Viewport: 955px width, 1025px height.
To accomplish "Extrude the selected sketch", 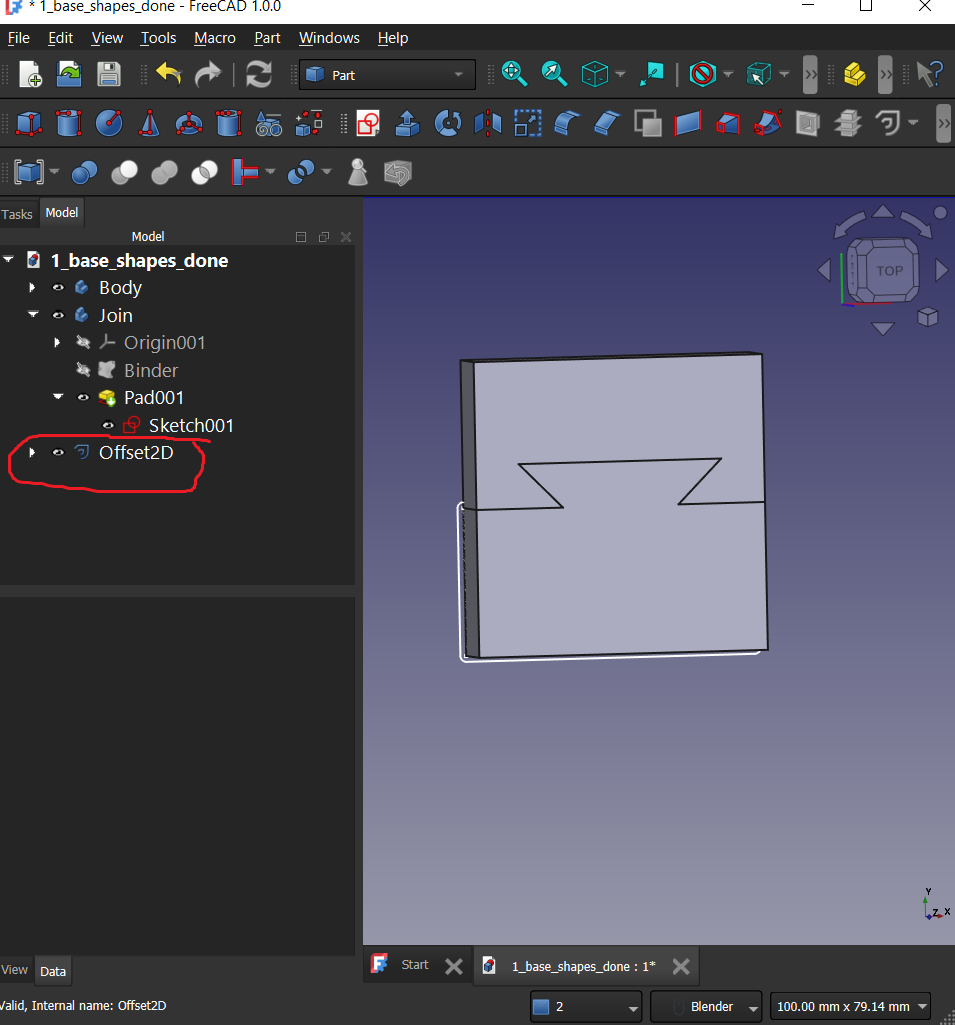I will click(x=407, y=123).
